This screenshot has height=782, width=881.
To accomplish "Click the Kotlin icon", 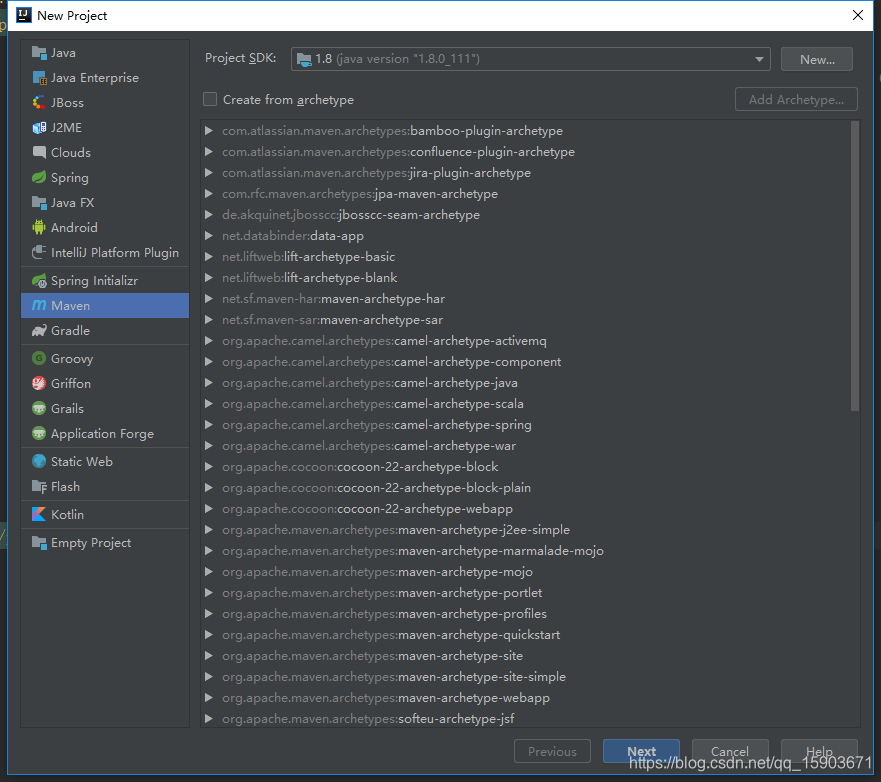I will 39,515.
